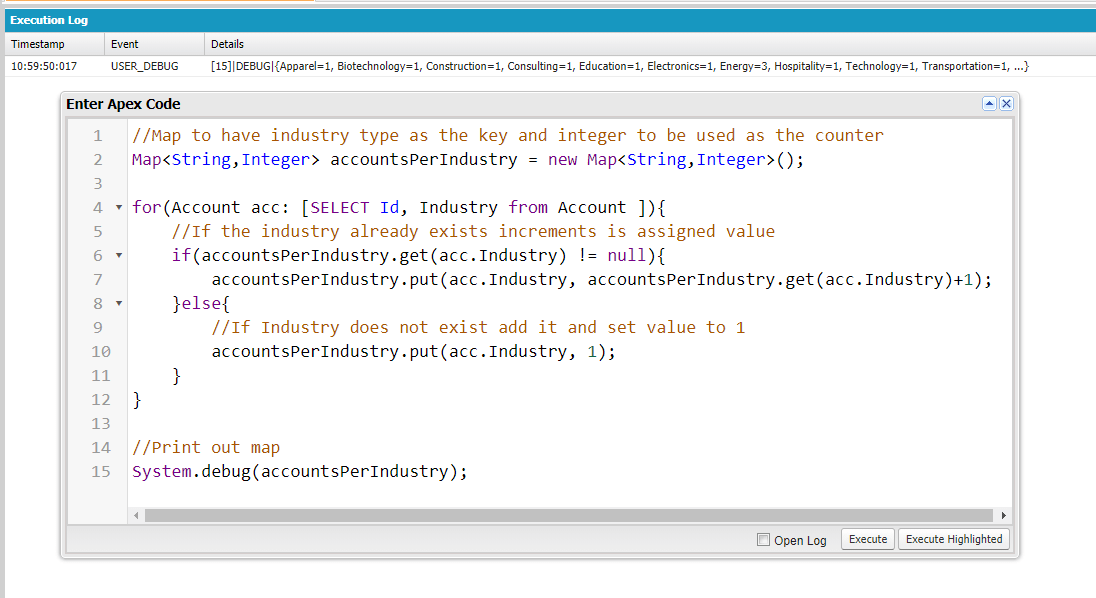Collapse the else block at line 8
Image resolution: width=1096 pixels, height=598 pixels.
coord(117,303)
